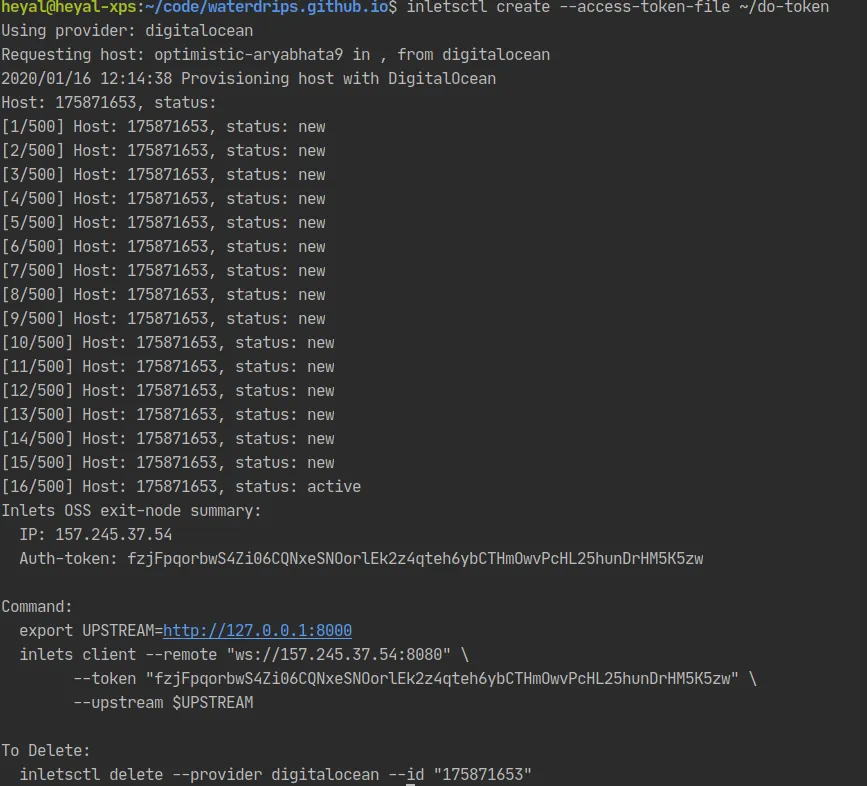Image resolution: width=867 pixels, height=786 pixels.
Task: Click the [13/500] status new line
Action: [168, 415]
